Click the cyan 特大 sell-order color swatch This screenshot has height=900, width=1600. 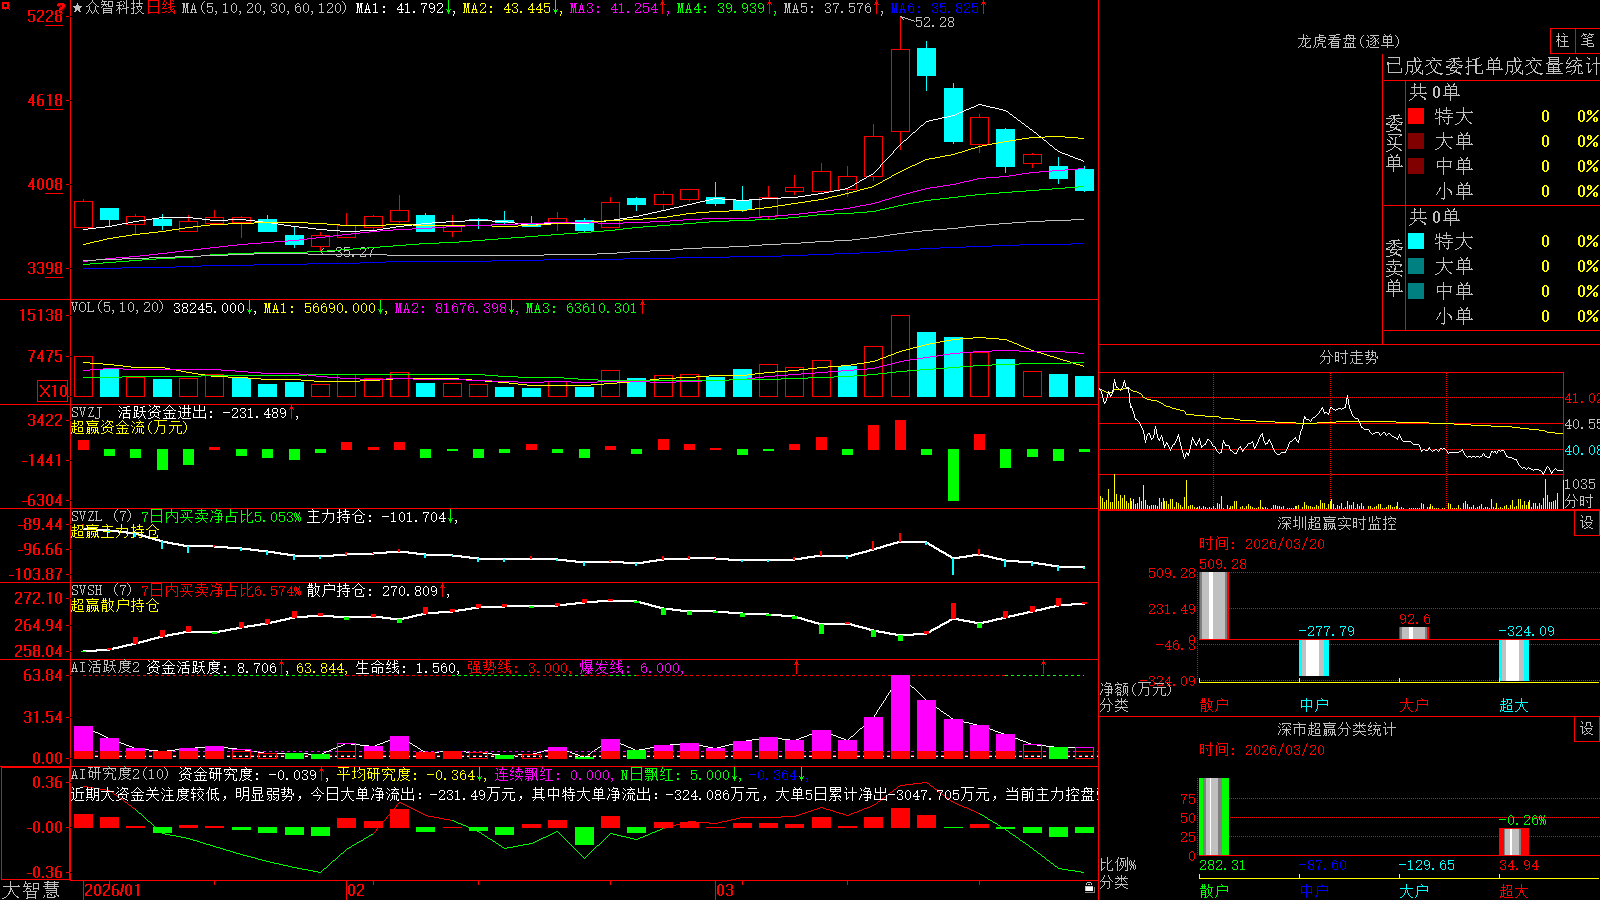pos(1416,241)
